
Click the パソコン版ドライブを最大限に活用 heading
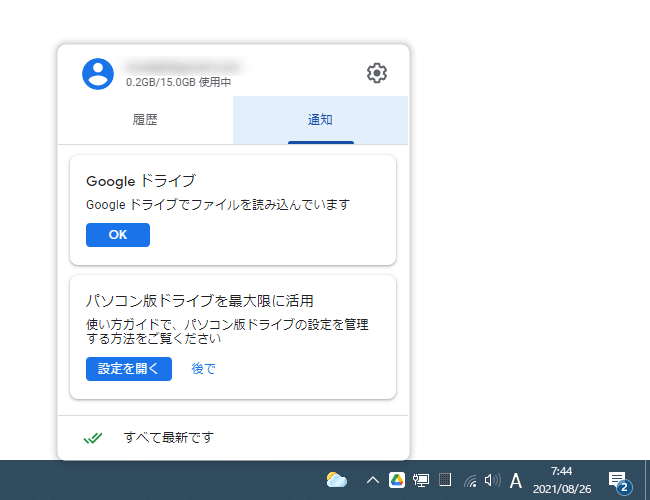tap(199, 301)
